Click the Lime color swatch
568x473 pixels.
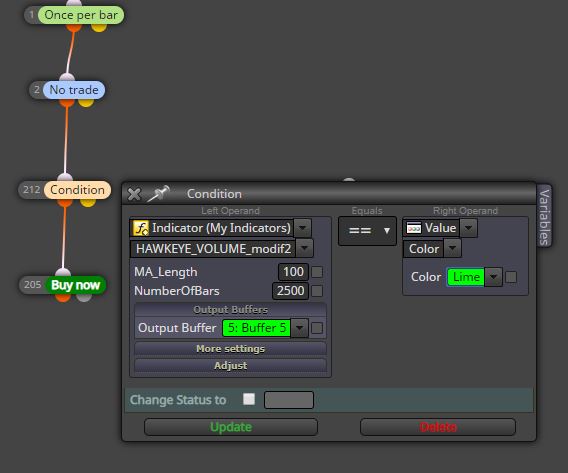tap(466, 277)
